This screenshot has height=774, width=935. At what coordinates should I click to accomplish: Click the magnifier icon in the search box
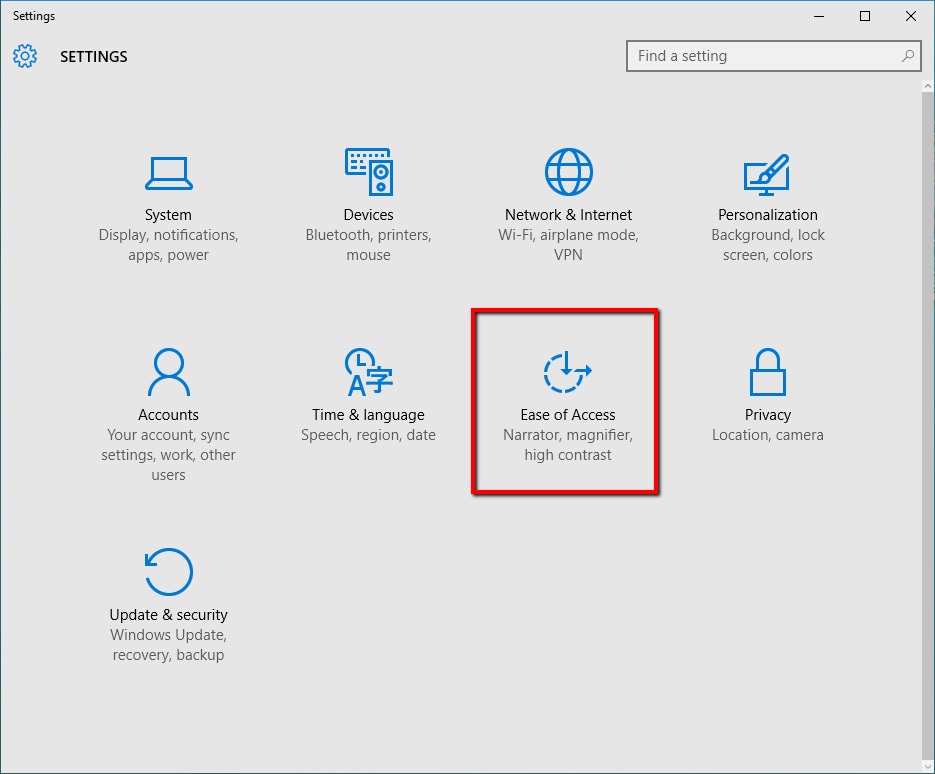coord(908,56)
